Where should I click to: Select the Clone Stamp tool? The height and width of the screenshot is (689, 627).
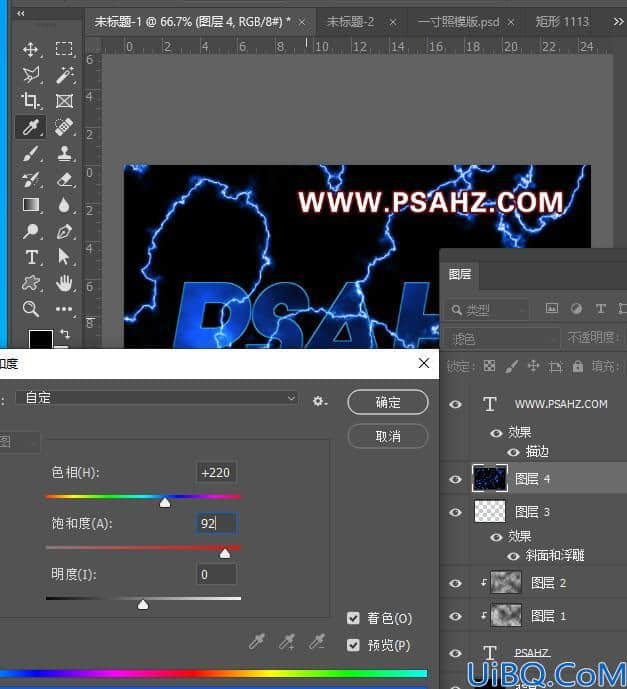coord(64,154)
